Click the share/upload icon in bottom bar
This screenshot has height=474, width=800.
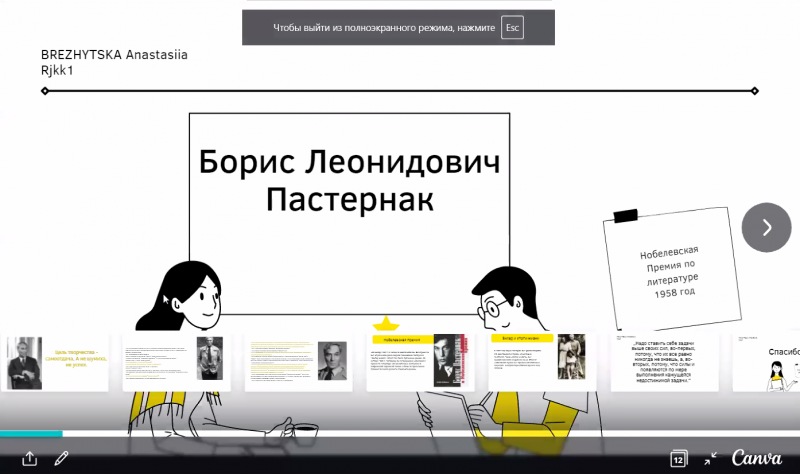[30, 458]
